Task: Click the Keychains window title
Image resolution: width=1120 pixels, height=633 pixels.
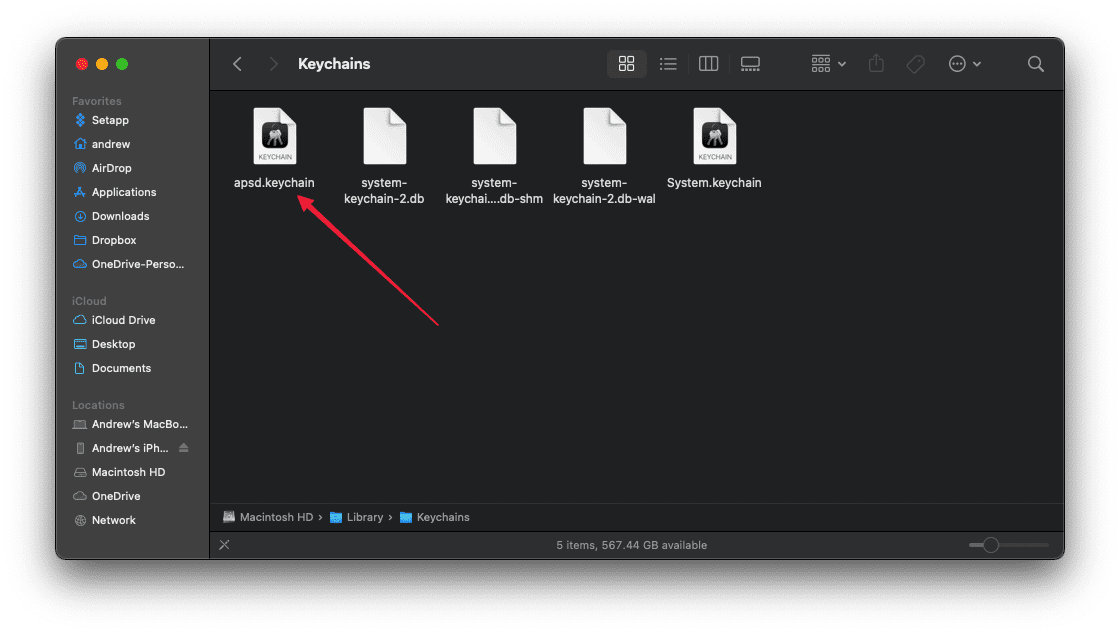Action: click(x=334, y=64)
